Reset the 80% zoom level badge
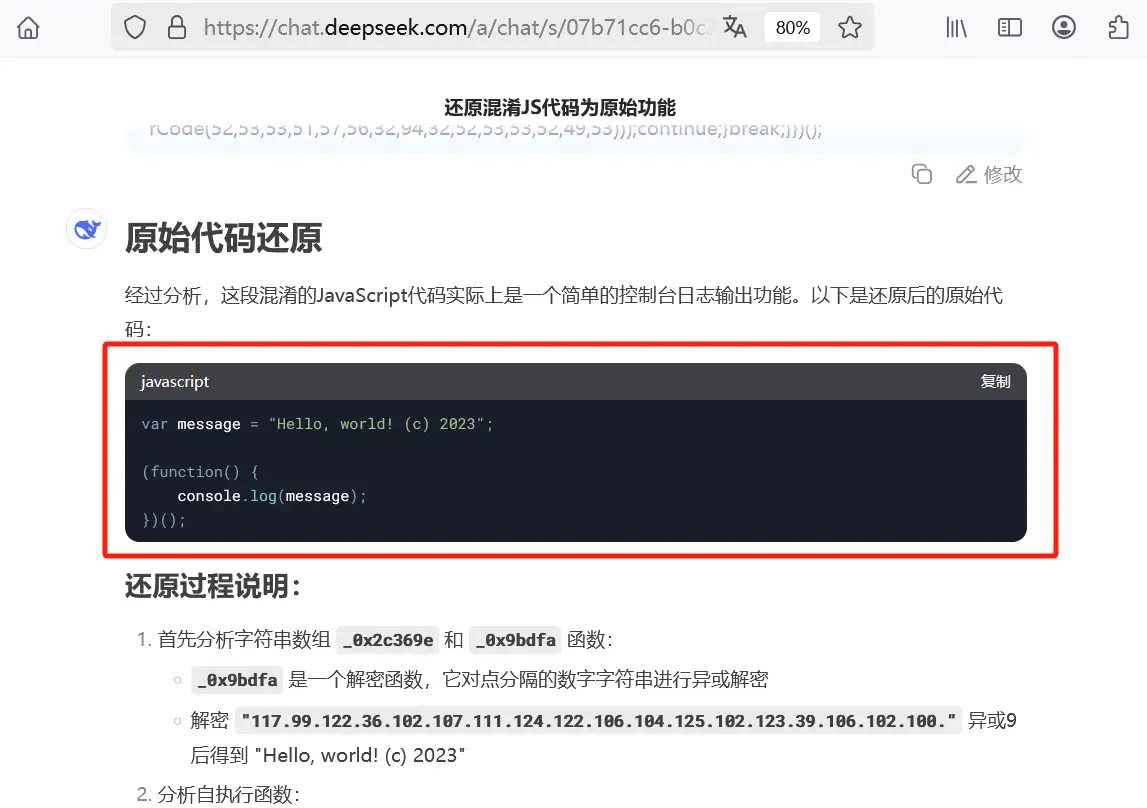This screenshot has width=1147, height=808. 792,28
